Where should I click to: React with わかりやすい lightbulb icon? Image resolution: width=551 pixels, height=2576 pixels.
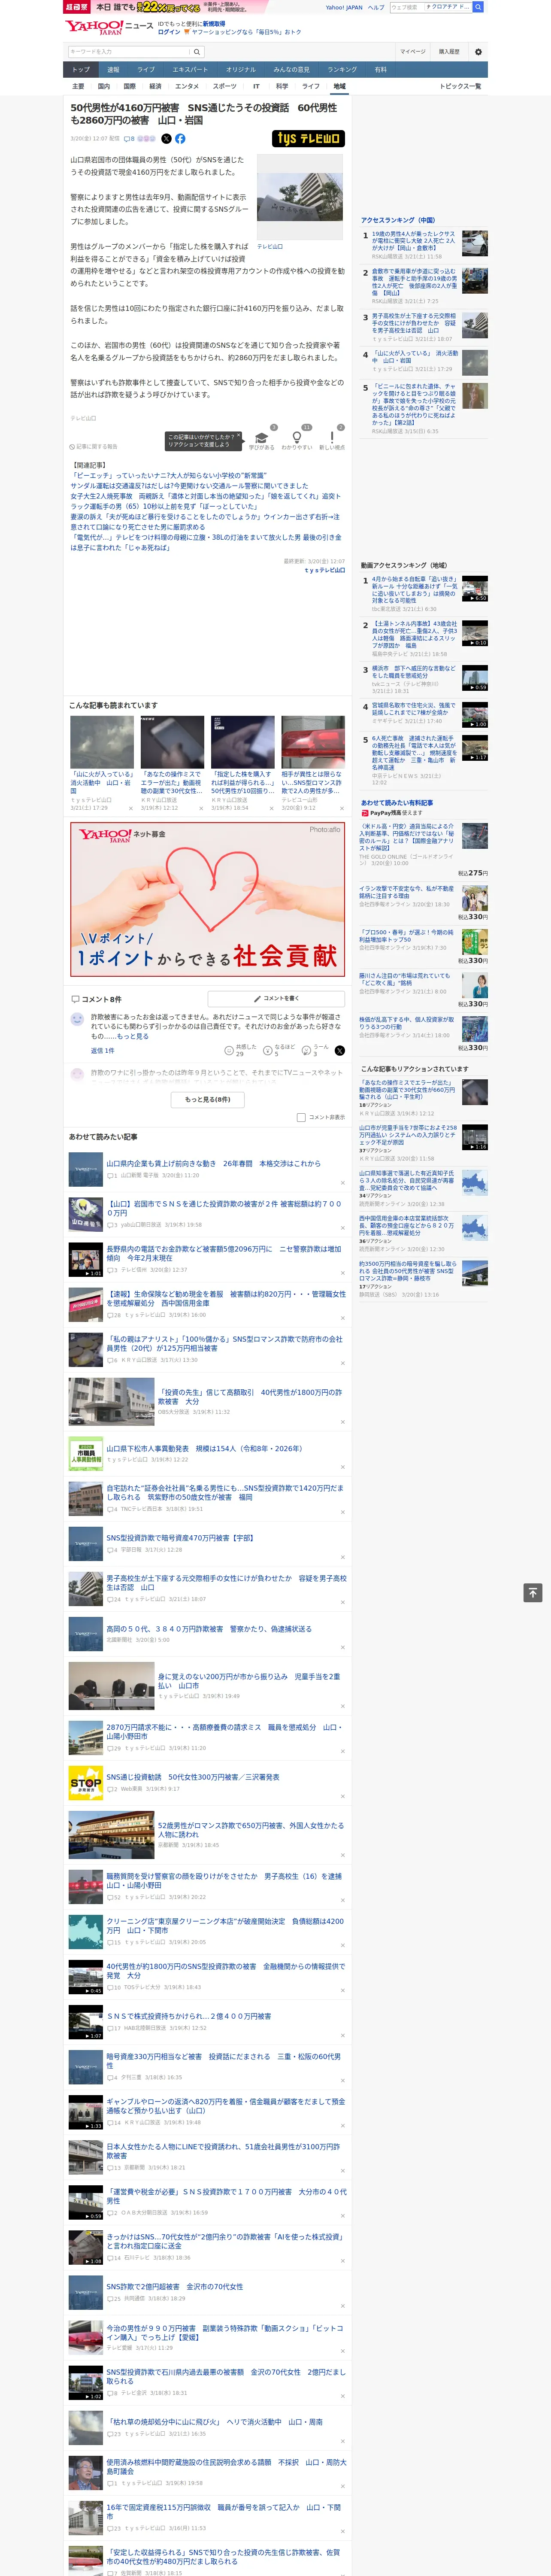pyautogui.click(x=297, y=437)
